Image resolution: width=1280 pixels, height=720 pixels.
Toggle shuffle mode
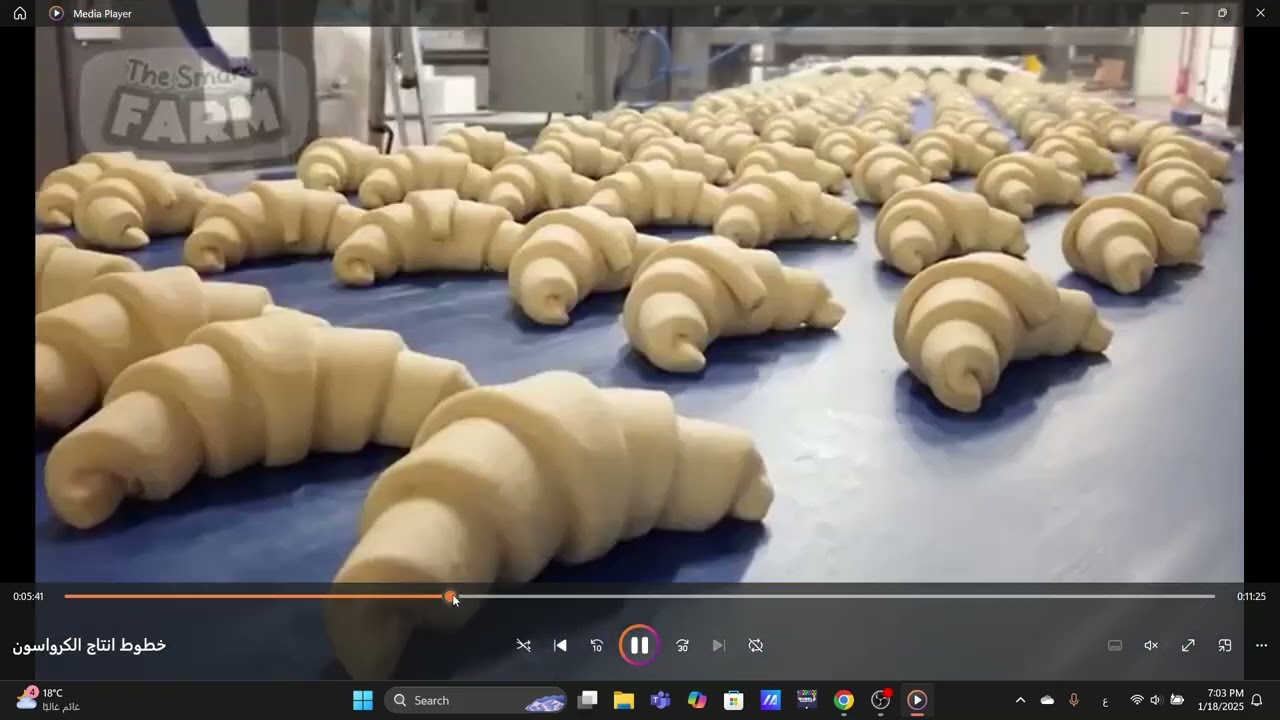point(523,645)
